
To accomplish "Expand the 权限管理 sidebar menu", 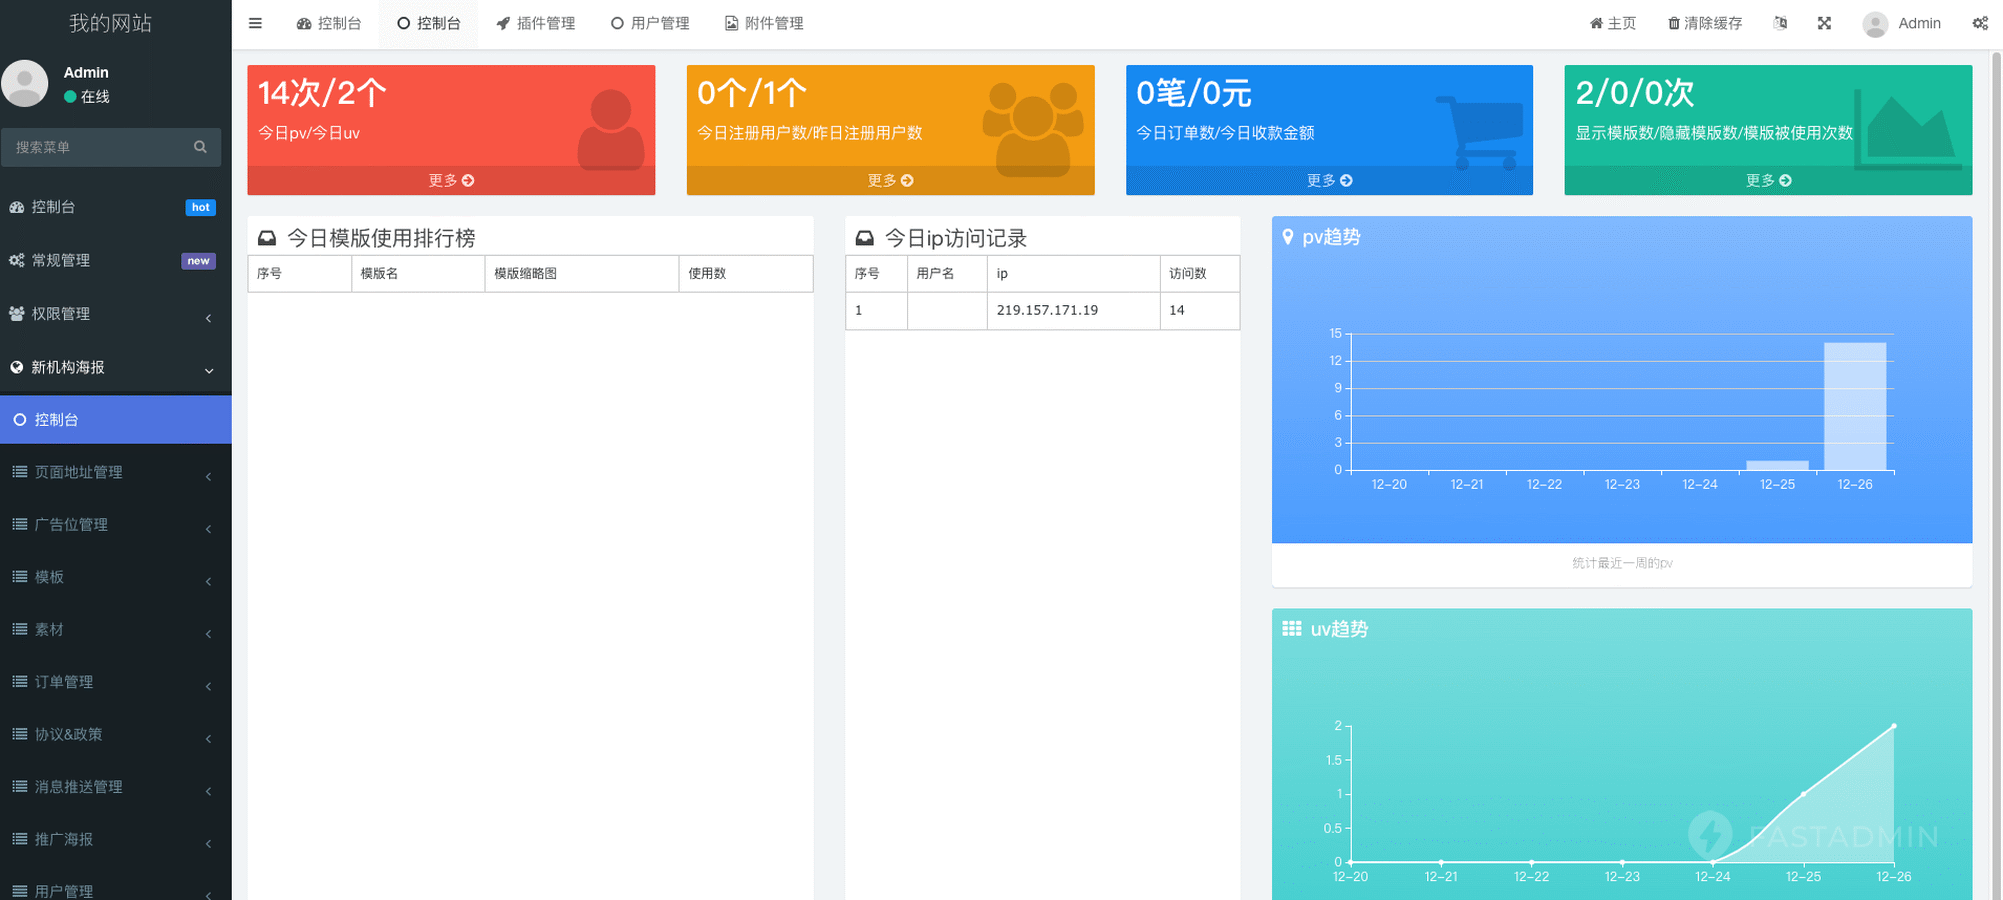I will (115, 314).
